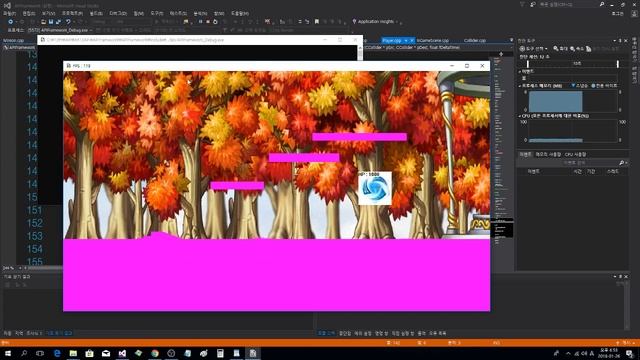This screenshot has height=360, width=640.
Task: Click the taskbar search icon
Action: tap(24, 353)
